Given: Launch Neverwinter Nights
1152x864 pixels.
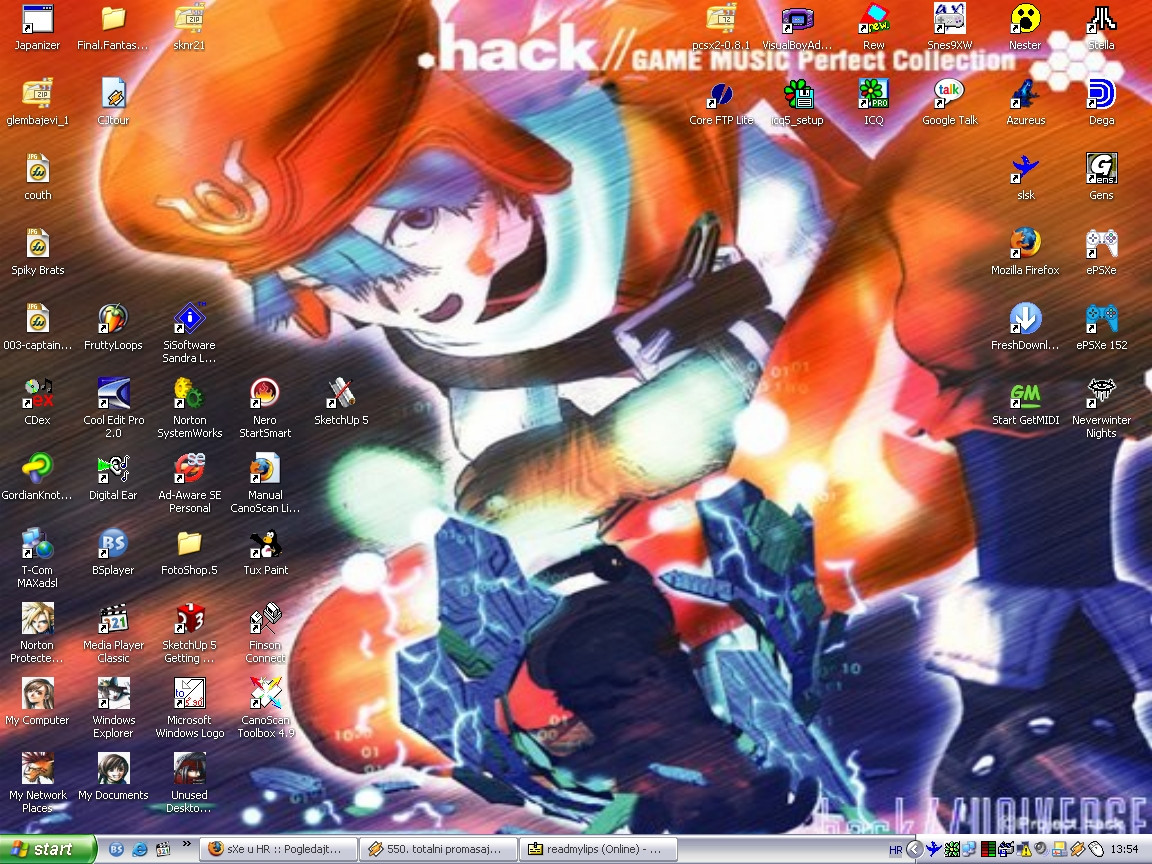Looking at the screenshot, I should [1101, 408].
